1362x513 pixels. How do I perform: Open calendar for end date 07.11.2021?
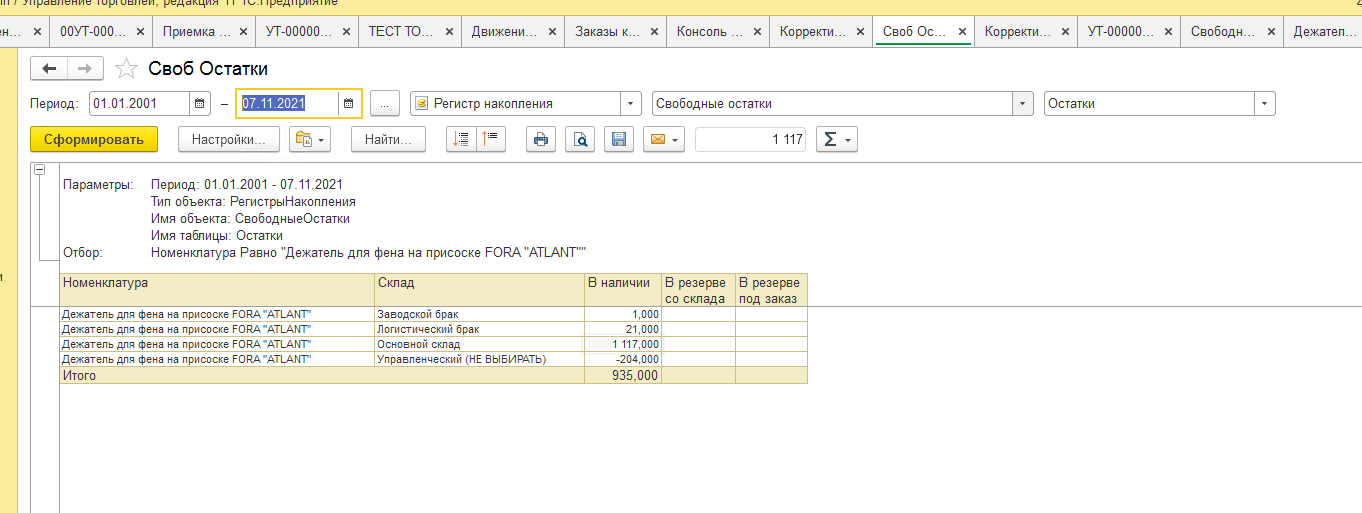click(x=348, y=103)
